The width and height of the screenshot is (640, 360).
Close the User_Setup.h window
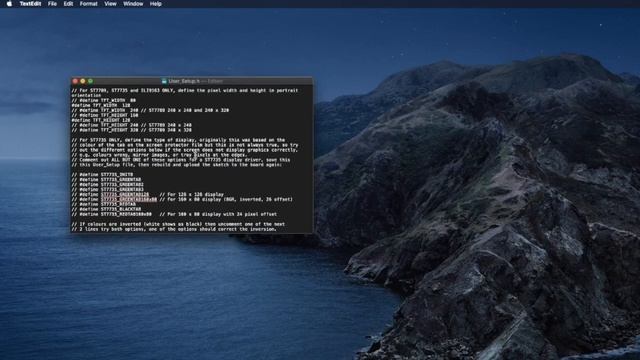click(x=75, y=81)
